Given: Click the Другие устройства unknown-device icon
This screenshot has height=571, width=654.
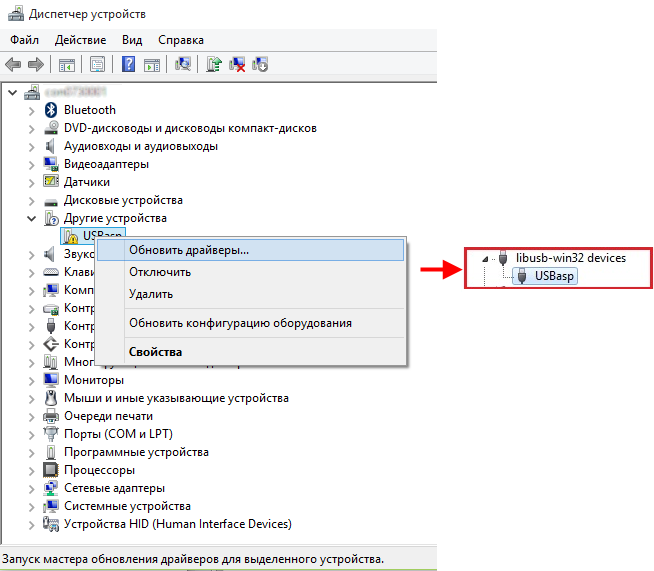Looking at the screenshot, I should 51,218.
